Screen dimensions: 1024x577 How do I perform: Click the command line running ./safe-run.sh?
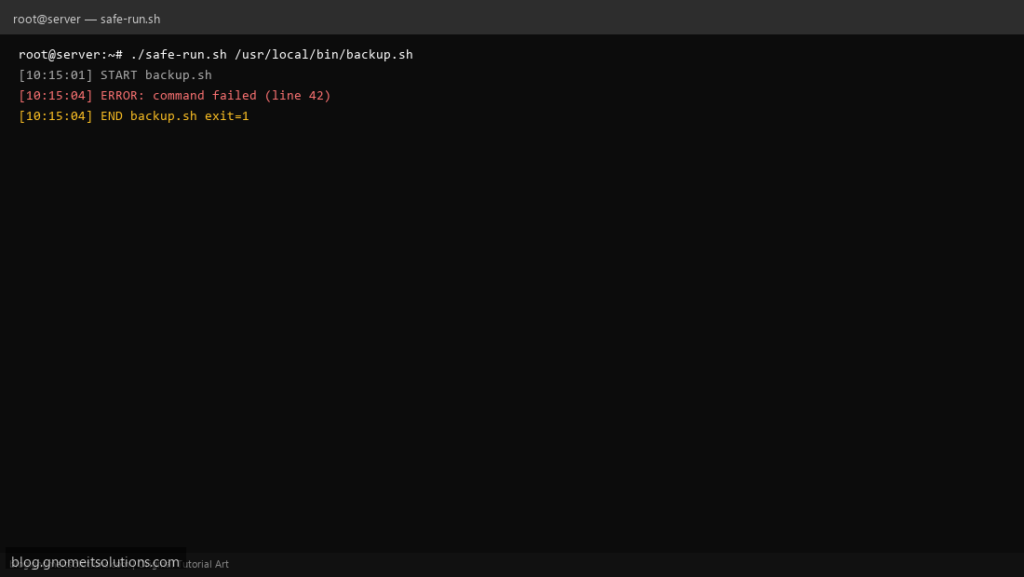coord(216,54)
